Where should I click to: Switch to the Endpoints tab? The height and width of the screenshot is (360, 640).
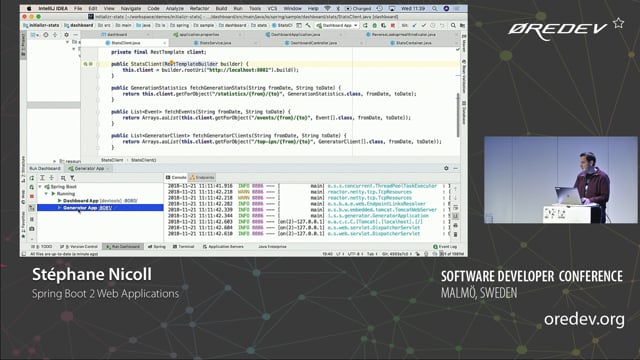tap(202, 178)
